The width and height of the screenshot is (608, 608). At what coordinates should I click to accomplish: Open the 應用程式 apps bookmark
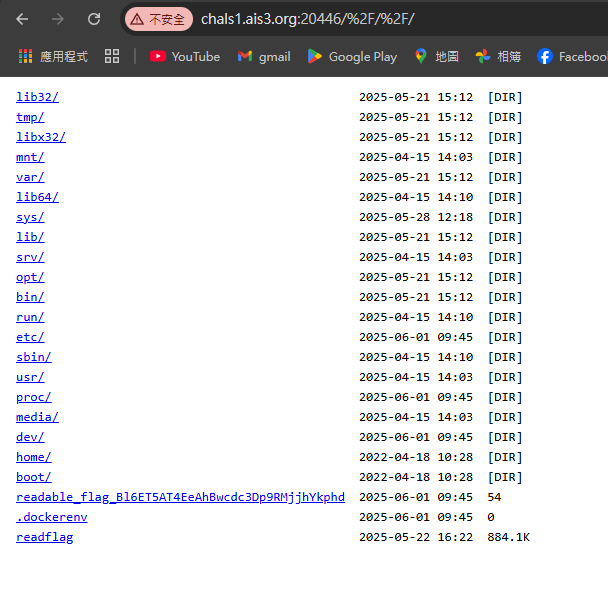[x=53, y=57]
